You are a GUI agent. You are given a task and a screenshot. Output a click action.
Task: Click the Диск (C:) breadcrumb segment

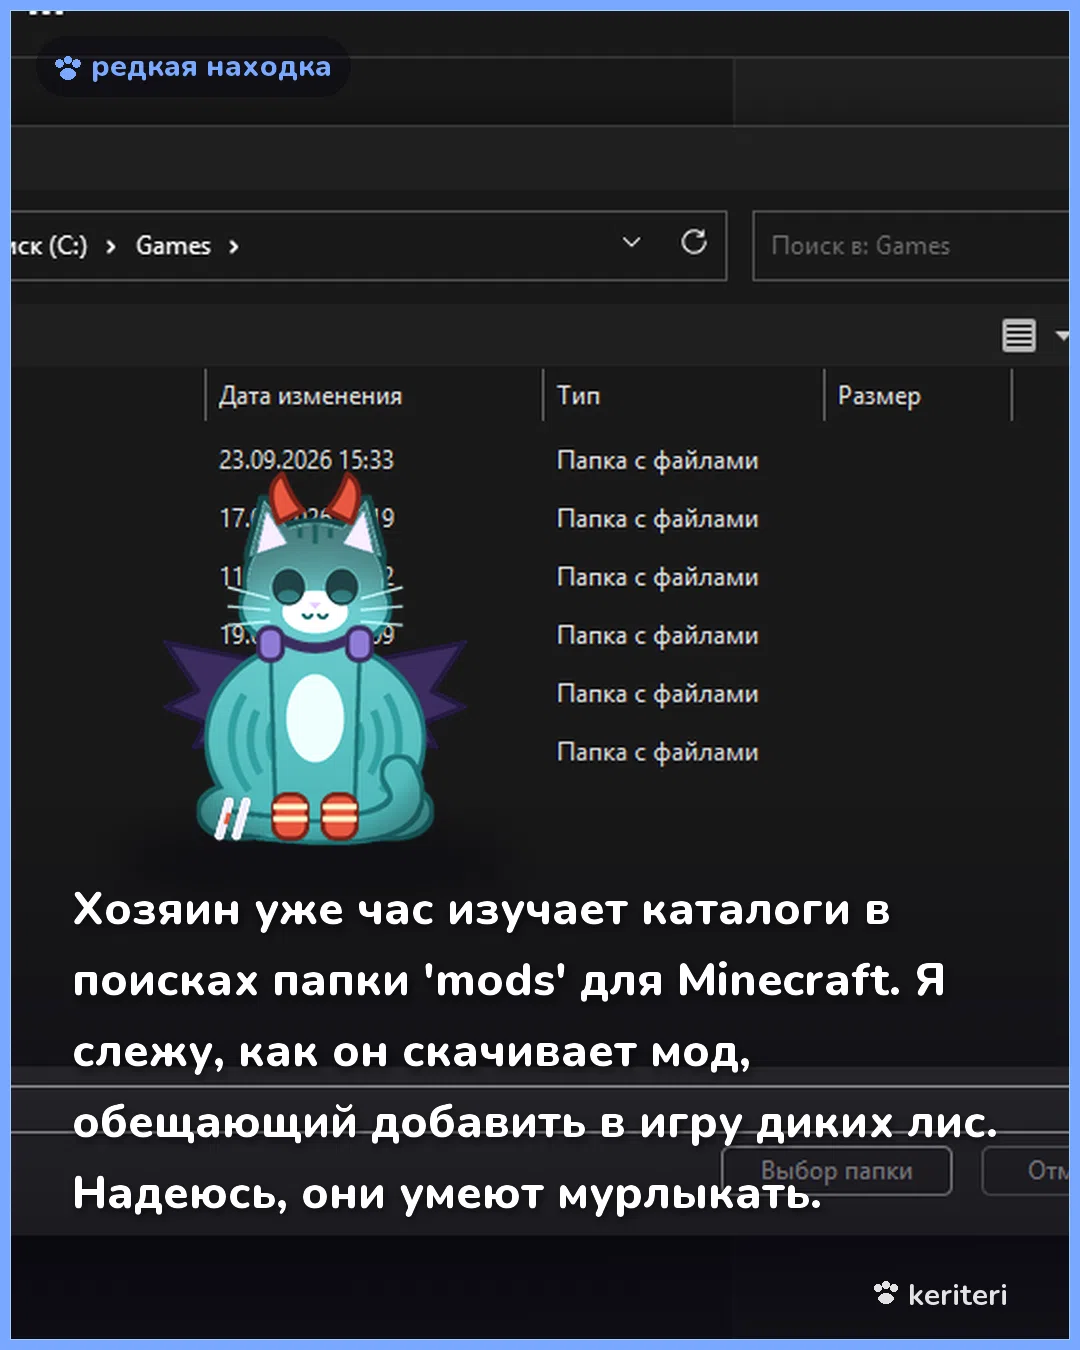(48, 246)
